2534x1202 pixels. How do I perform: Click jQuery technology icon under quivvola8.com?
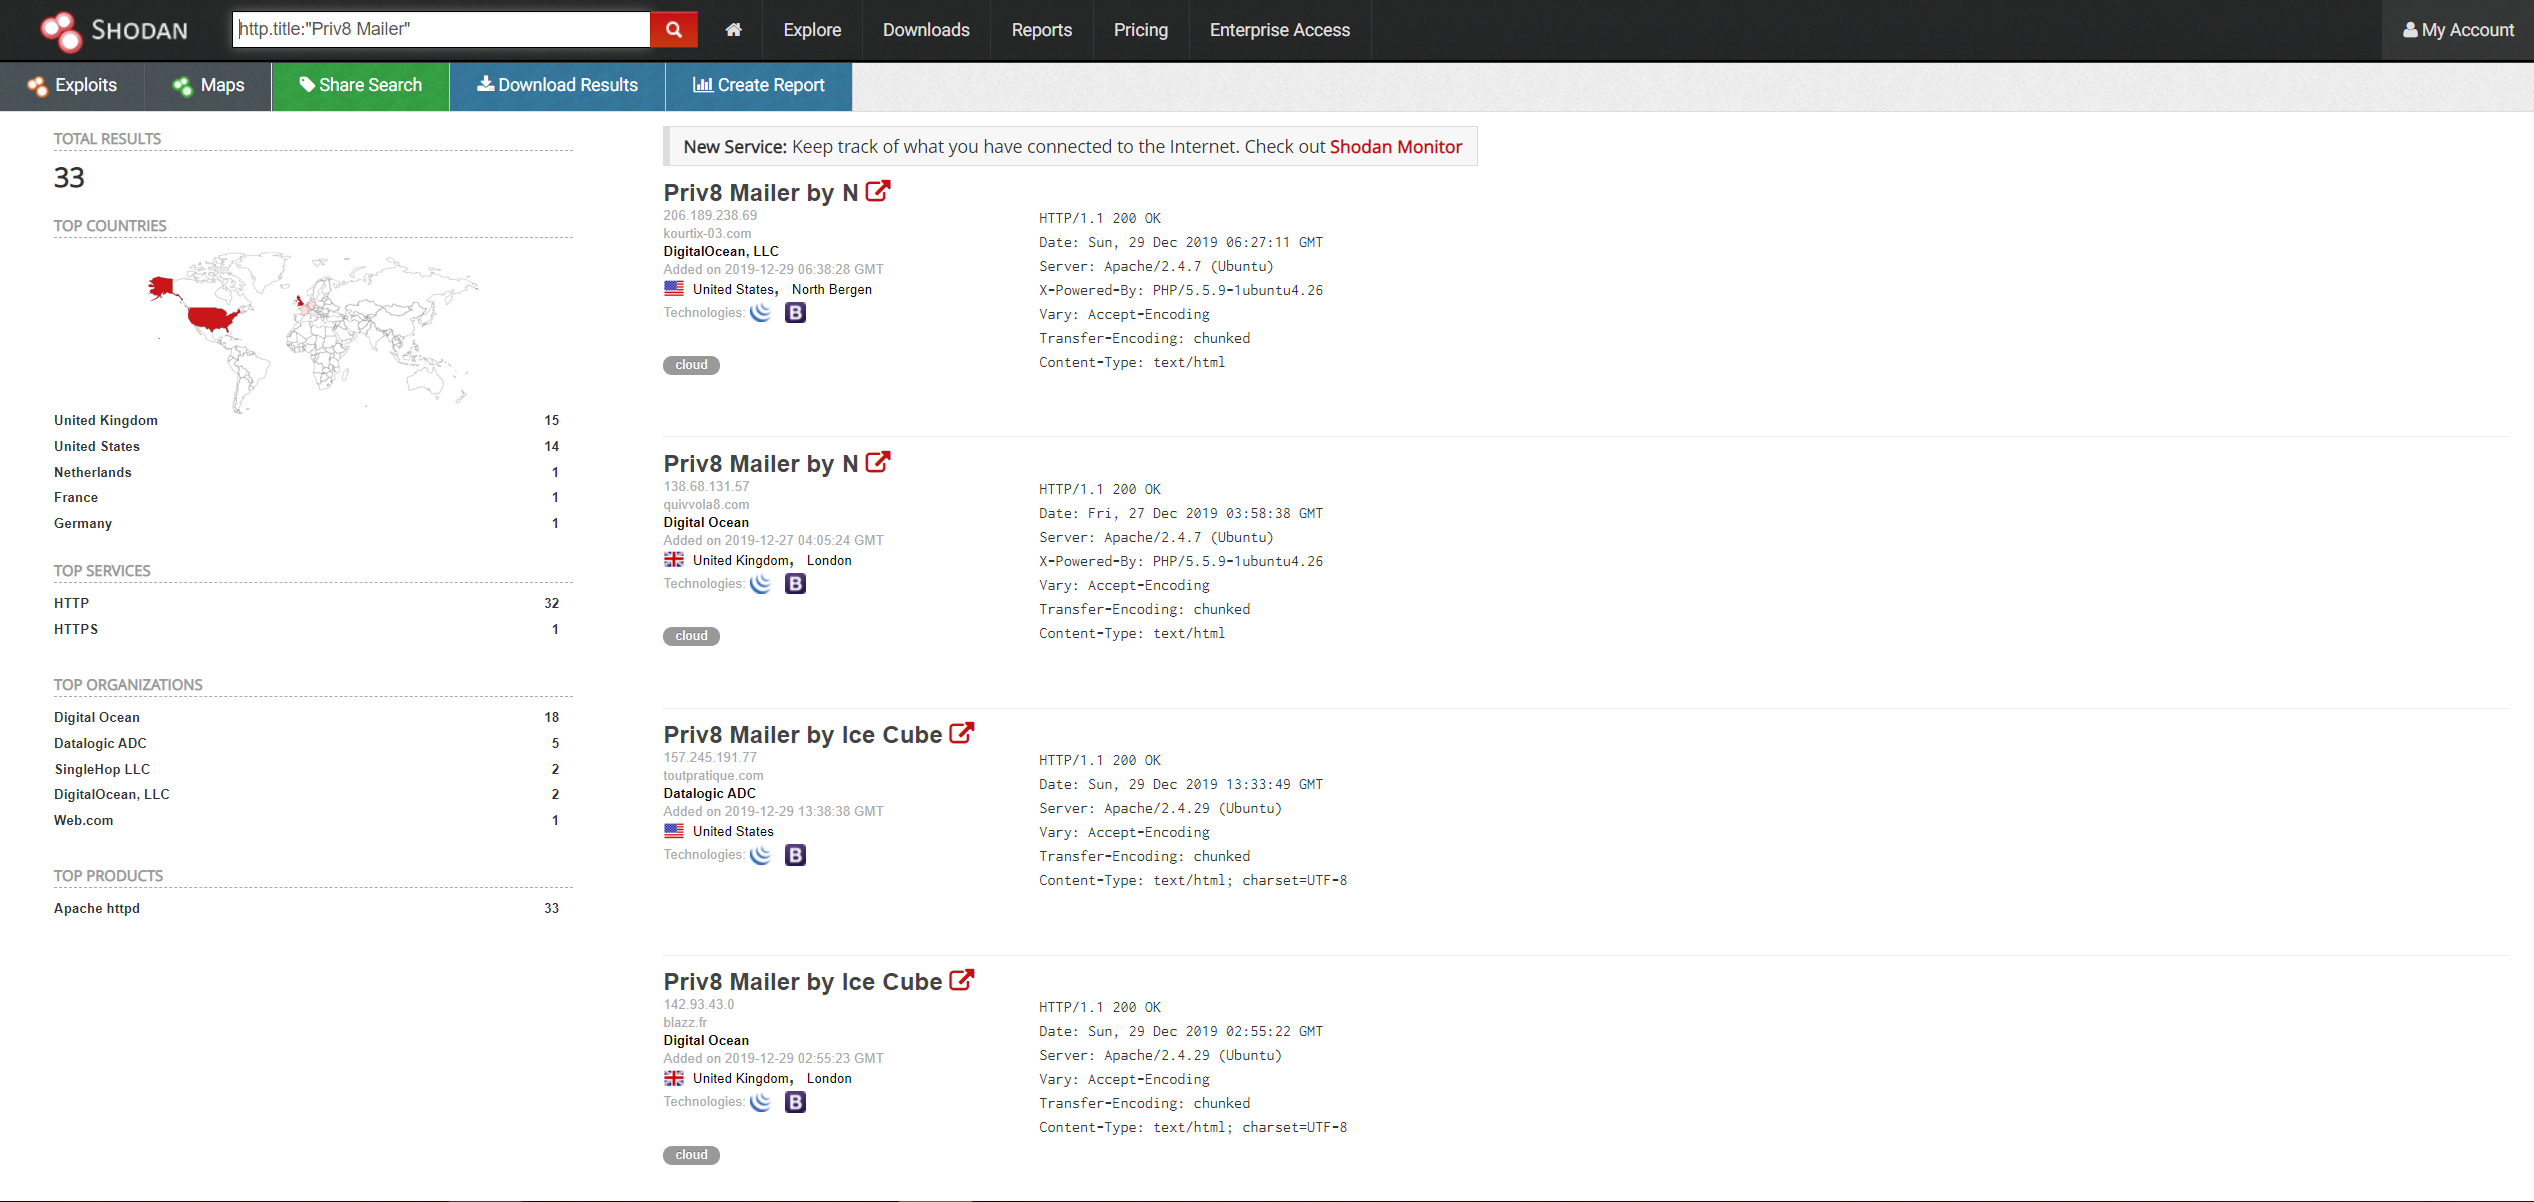(761, 584)
